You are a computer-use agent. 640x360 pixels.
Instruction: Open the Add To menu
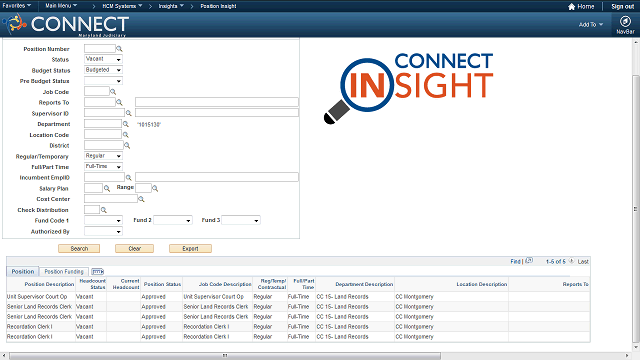591,24
